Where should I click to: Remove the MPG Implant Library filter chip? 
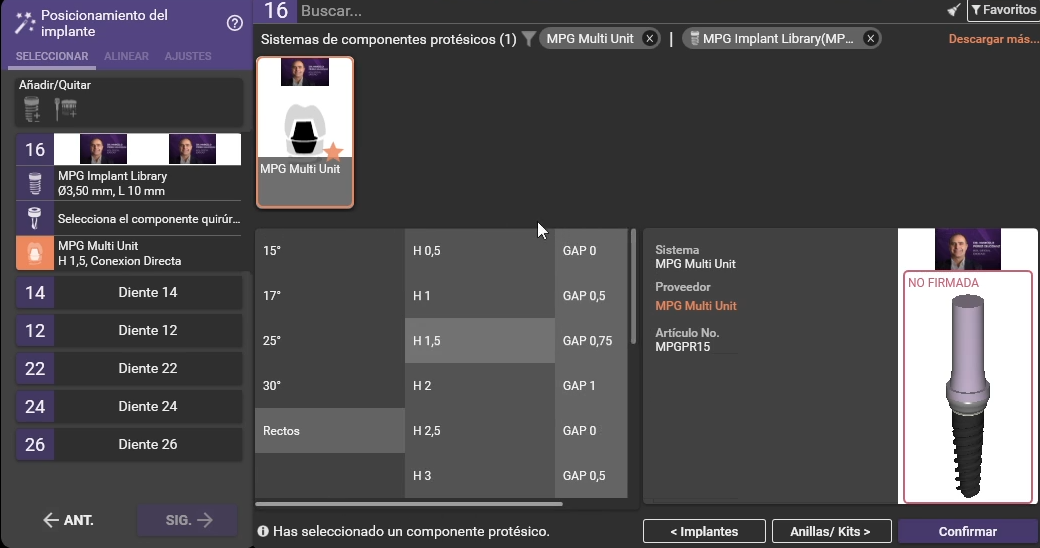coord(870,39)
